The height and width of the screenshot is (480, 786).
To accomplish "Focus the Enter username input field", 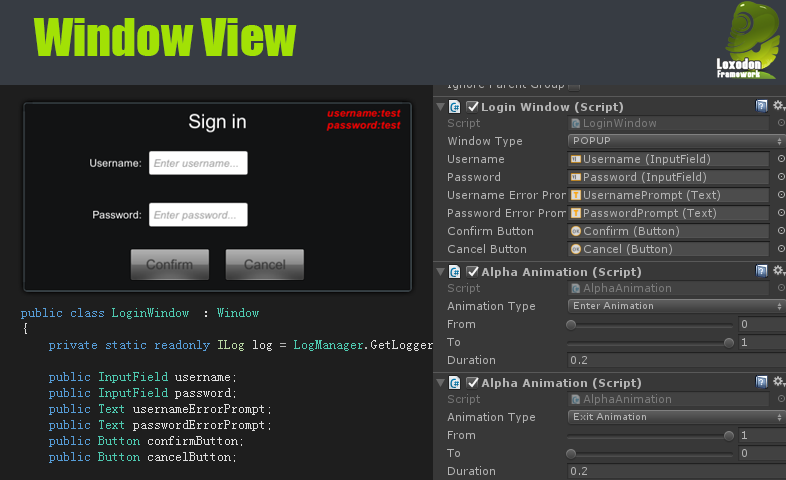I will [198, 163].
